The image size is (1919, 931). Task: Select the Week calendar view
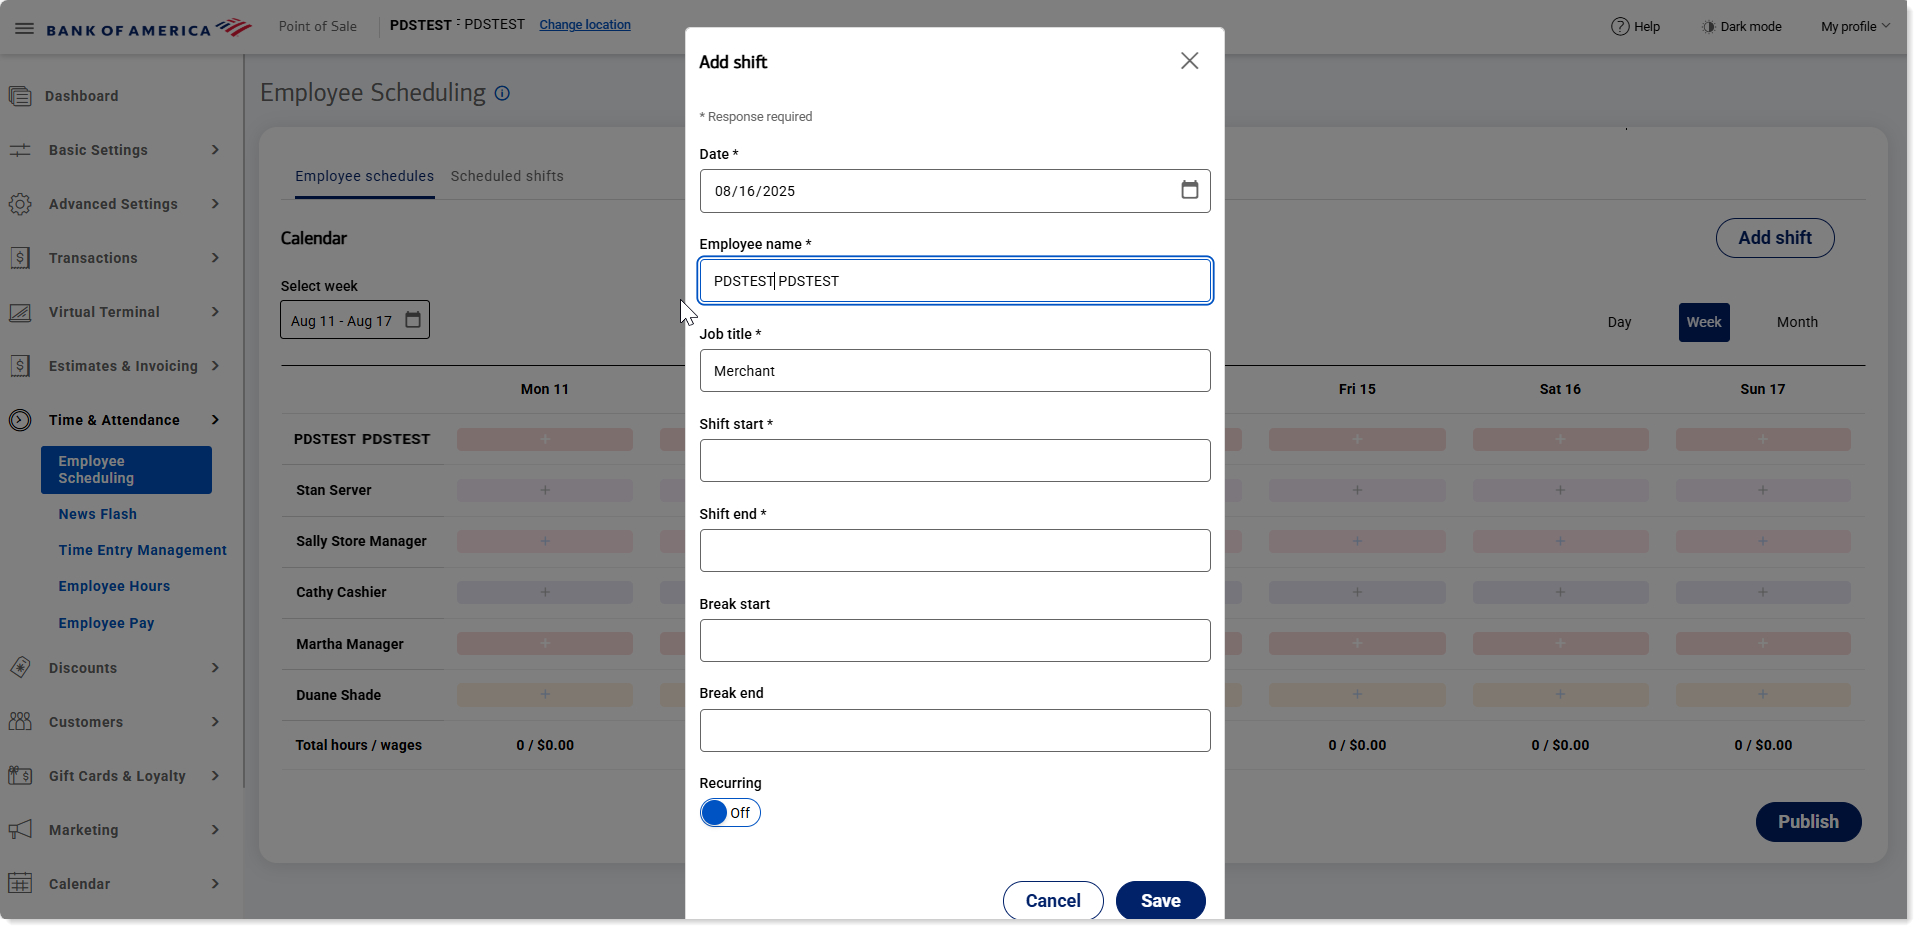[1704, 322]
